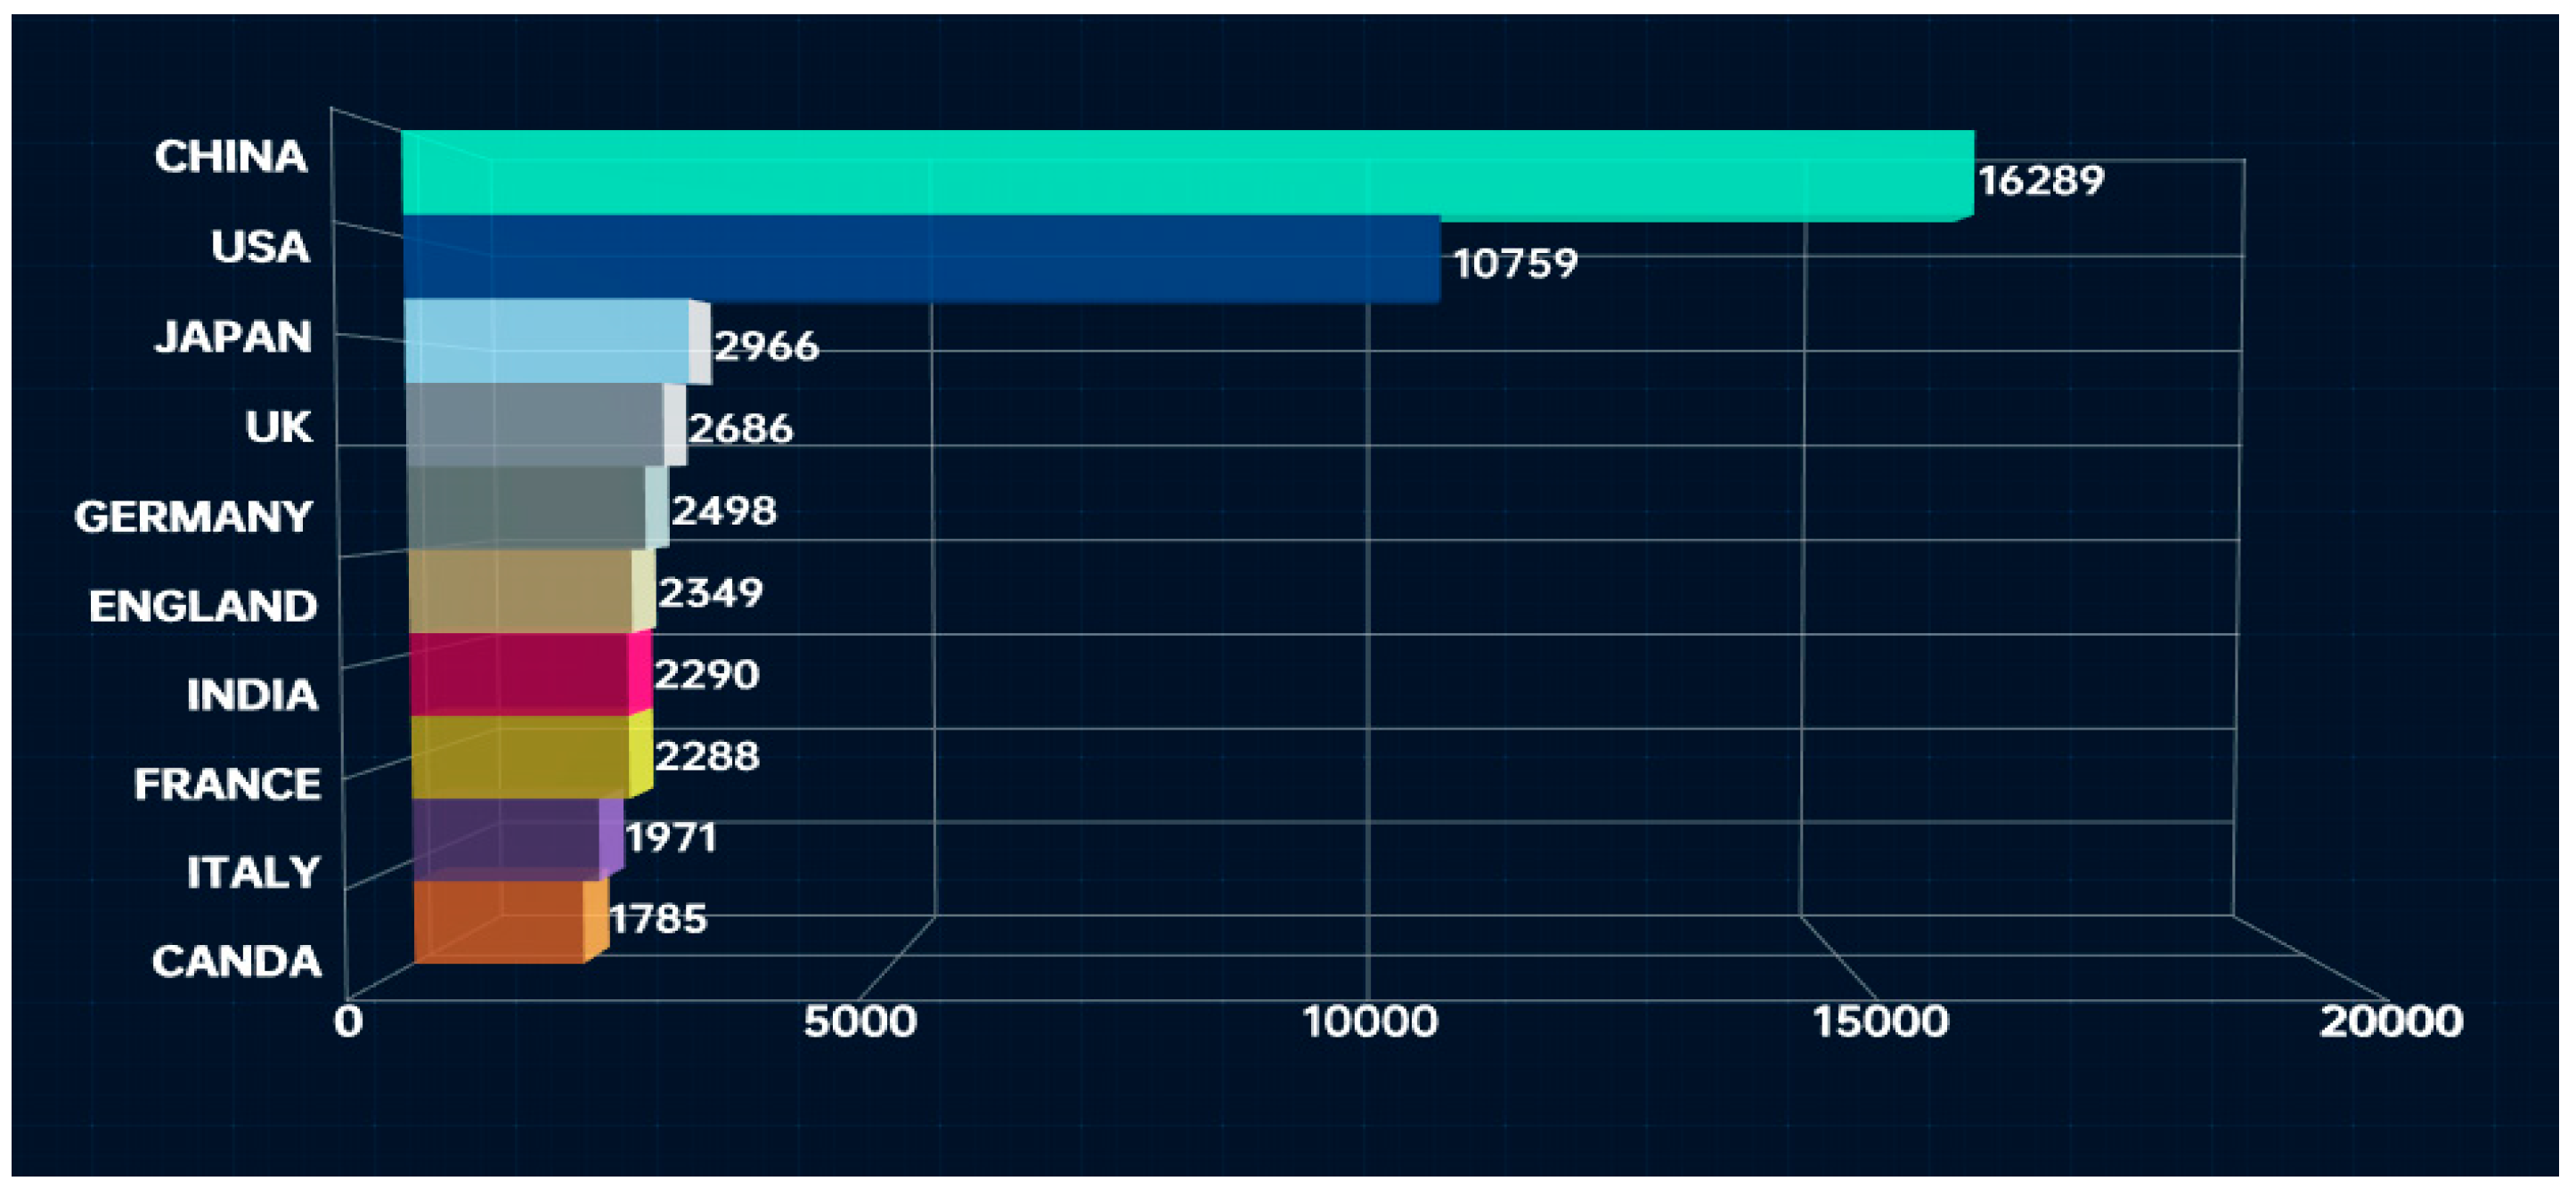The width and height of the screenshot is (2576, 1189).
Task: Select the 2966 value label
Action: [x=767, y=346]
